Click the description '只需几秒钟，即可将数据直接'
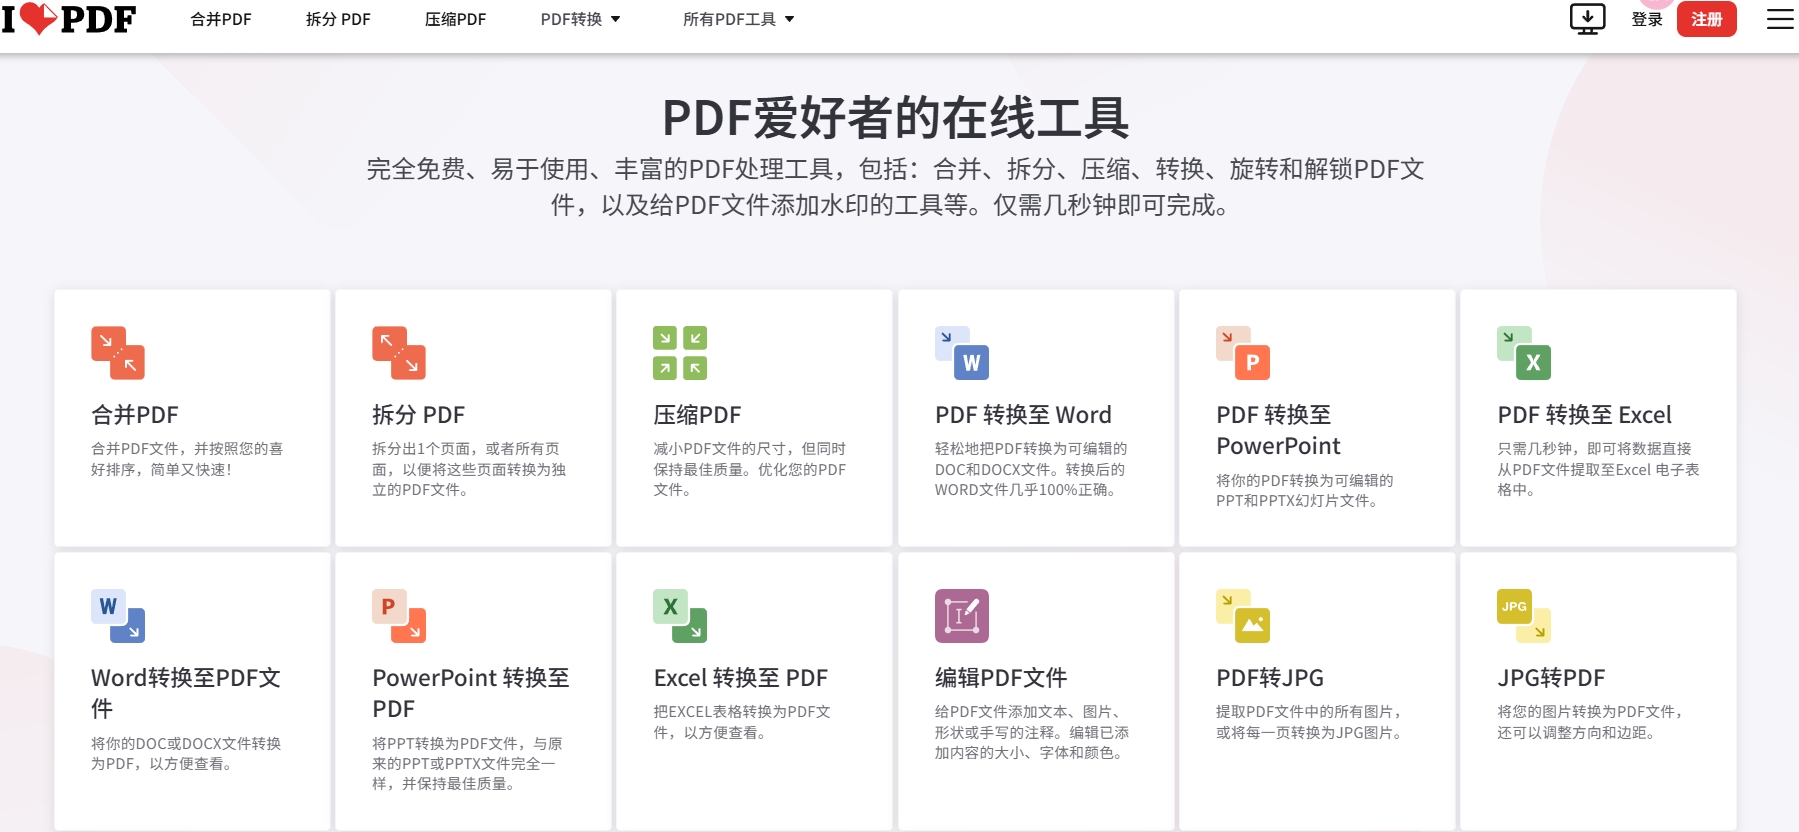The image size is (1799, 832). pos(1598,469)
